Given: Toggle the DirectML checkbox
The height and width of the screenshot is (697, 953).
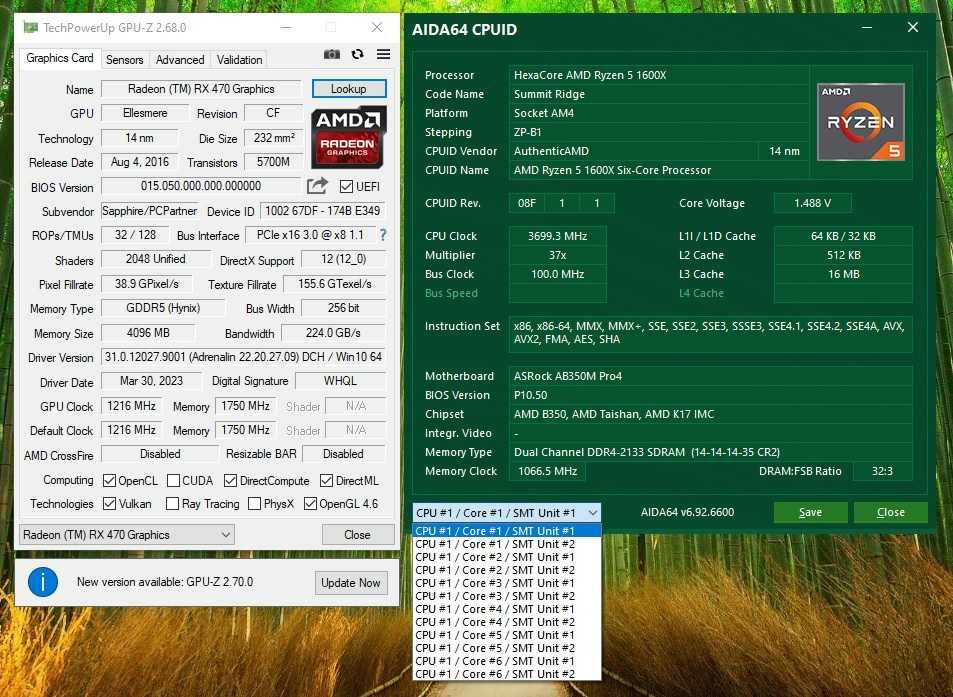Looking at the screenshot, I should pyautogui.click(x=326, y=481).
